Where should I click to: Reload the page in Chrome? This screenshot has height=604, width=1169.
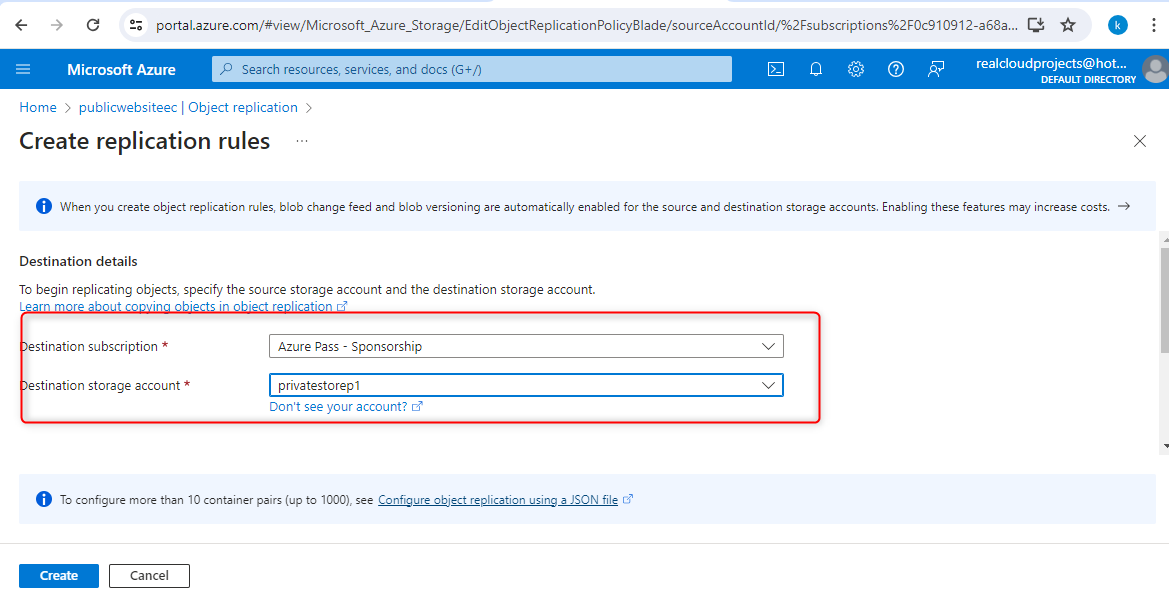[x=93, y=25]
